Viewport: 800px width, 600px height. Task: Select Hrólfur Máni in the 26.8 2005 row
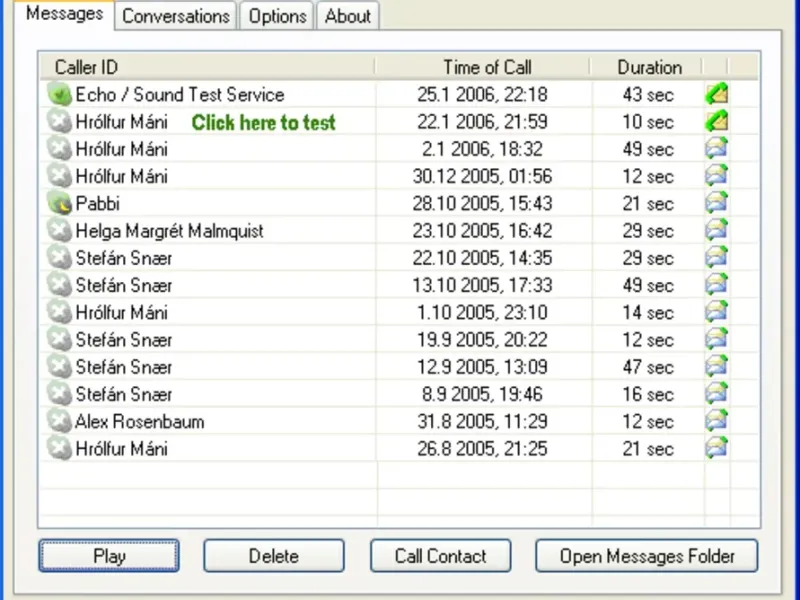tap(121, 448)
